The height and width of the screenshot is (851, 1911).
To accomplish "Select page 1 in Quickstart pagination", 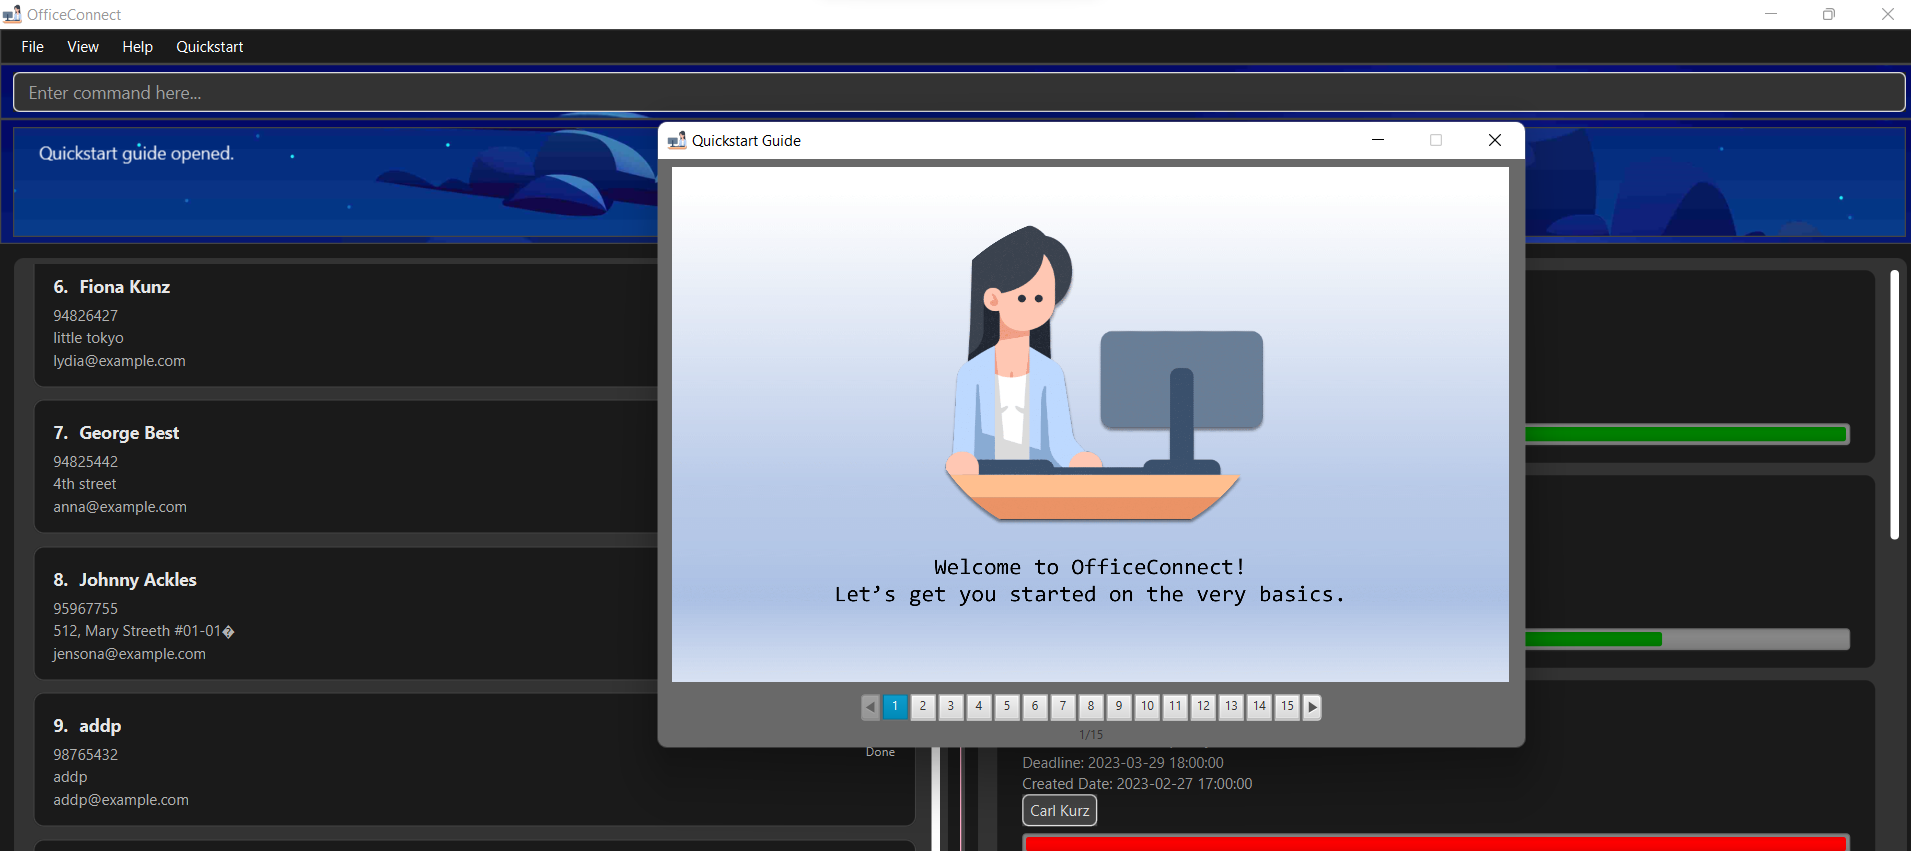I will click(895, 706).
